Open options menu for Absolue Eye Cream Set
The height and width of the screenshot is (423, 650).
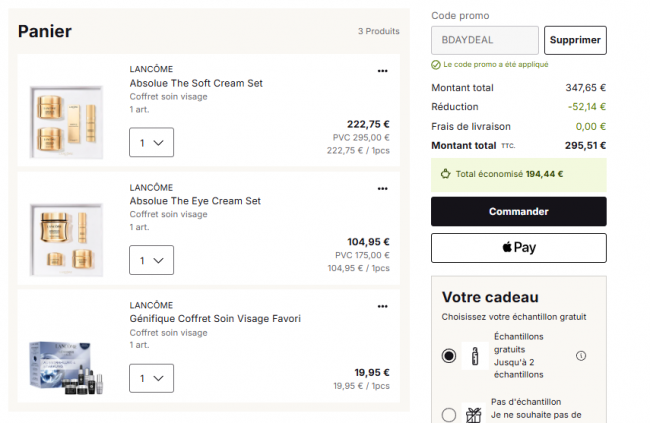(x=382, y=189)
